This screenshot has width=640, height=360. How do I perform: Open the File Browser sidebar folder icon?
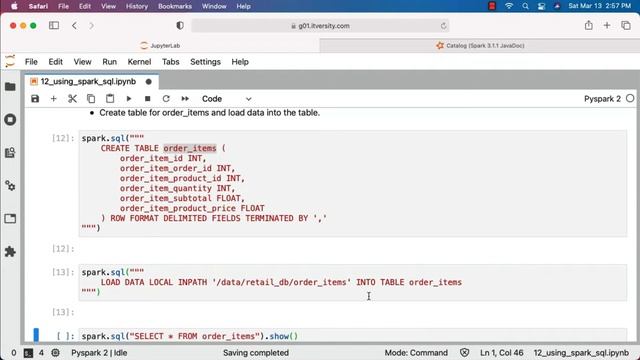(10, 87)
